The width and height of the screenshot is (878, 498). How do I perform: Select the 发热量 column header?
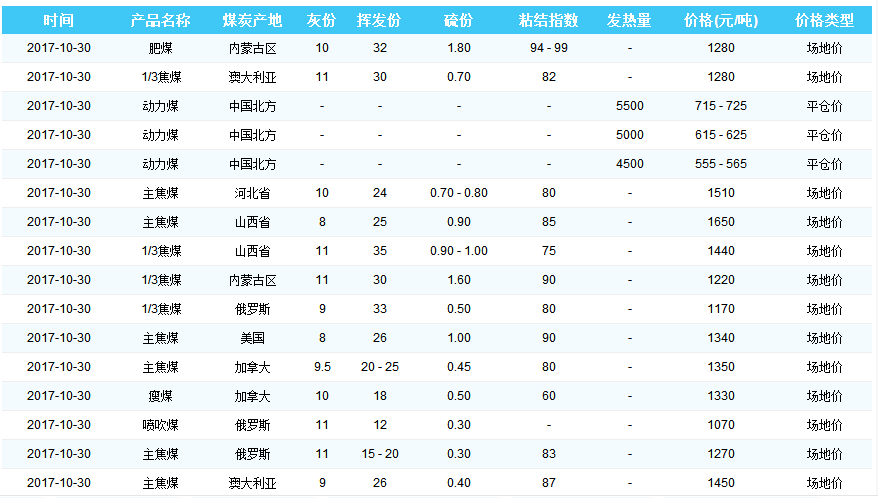click(x=629, y=20)
